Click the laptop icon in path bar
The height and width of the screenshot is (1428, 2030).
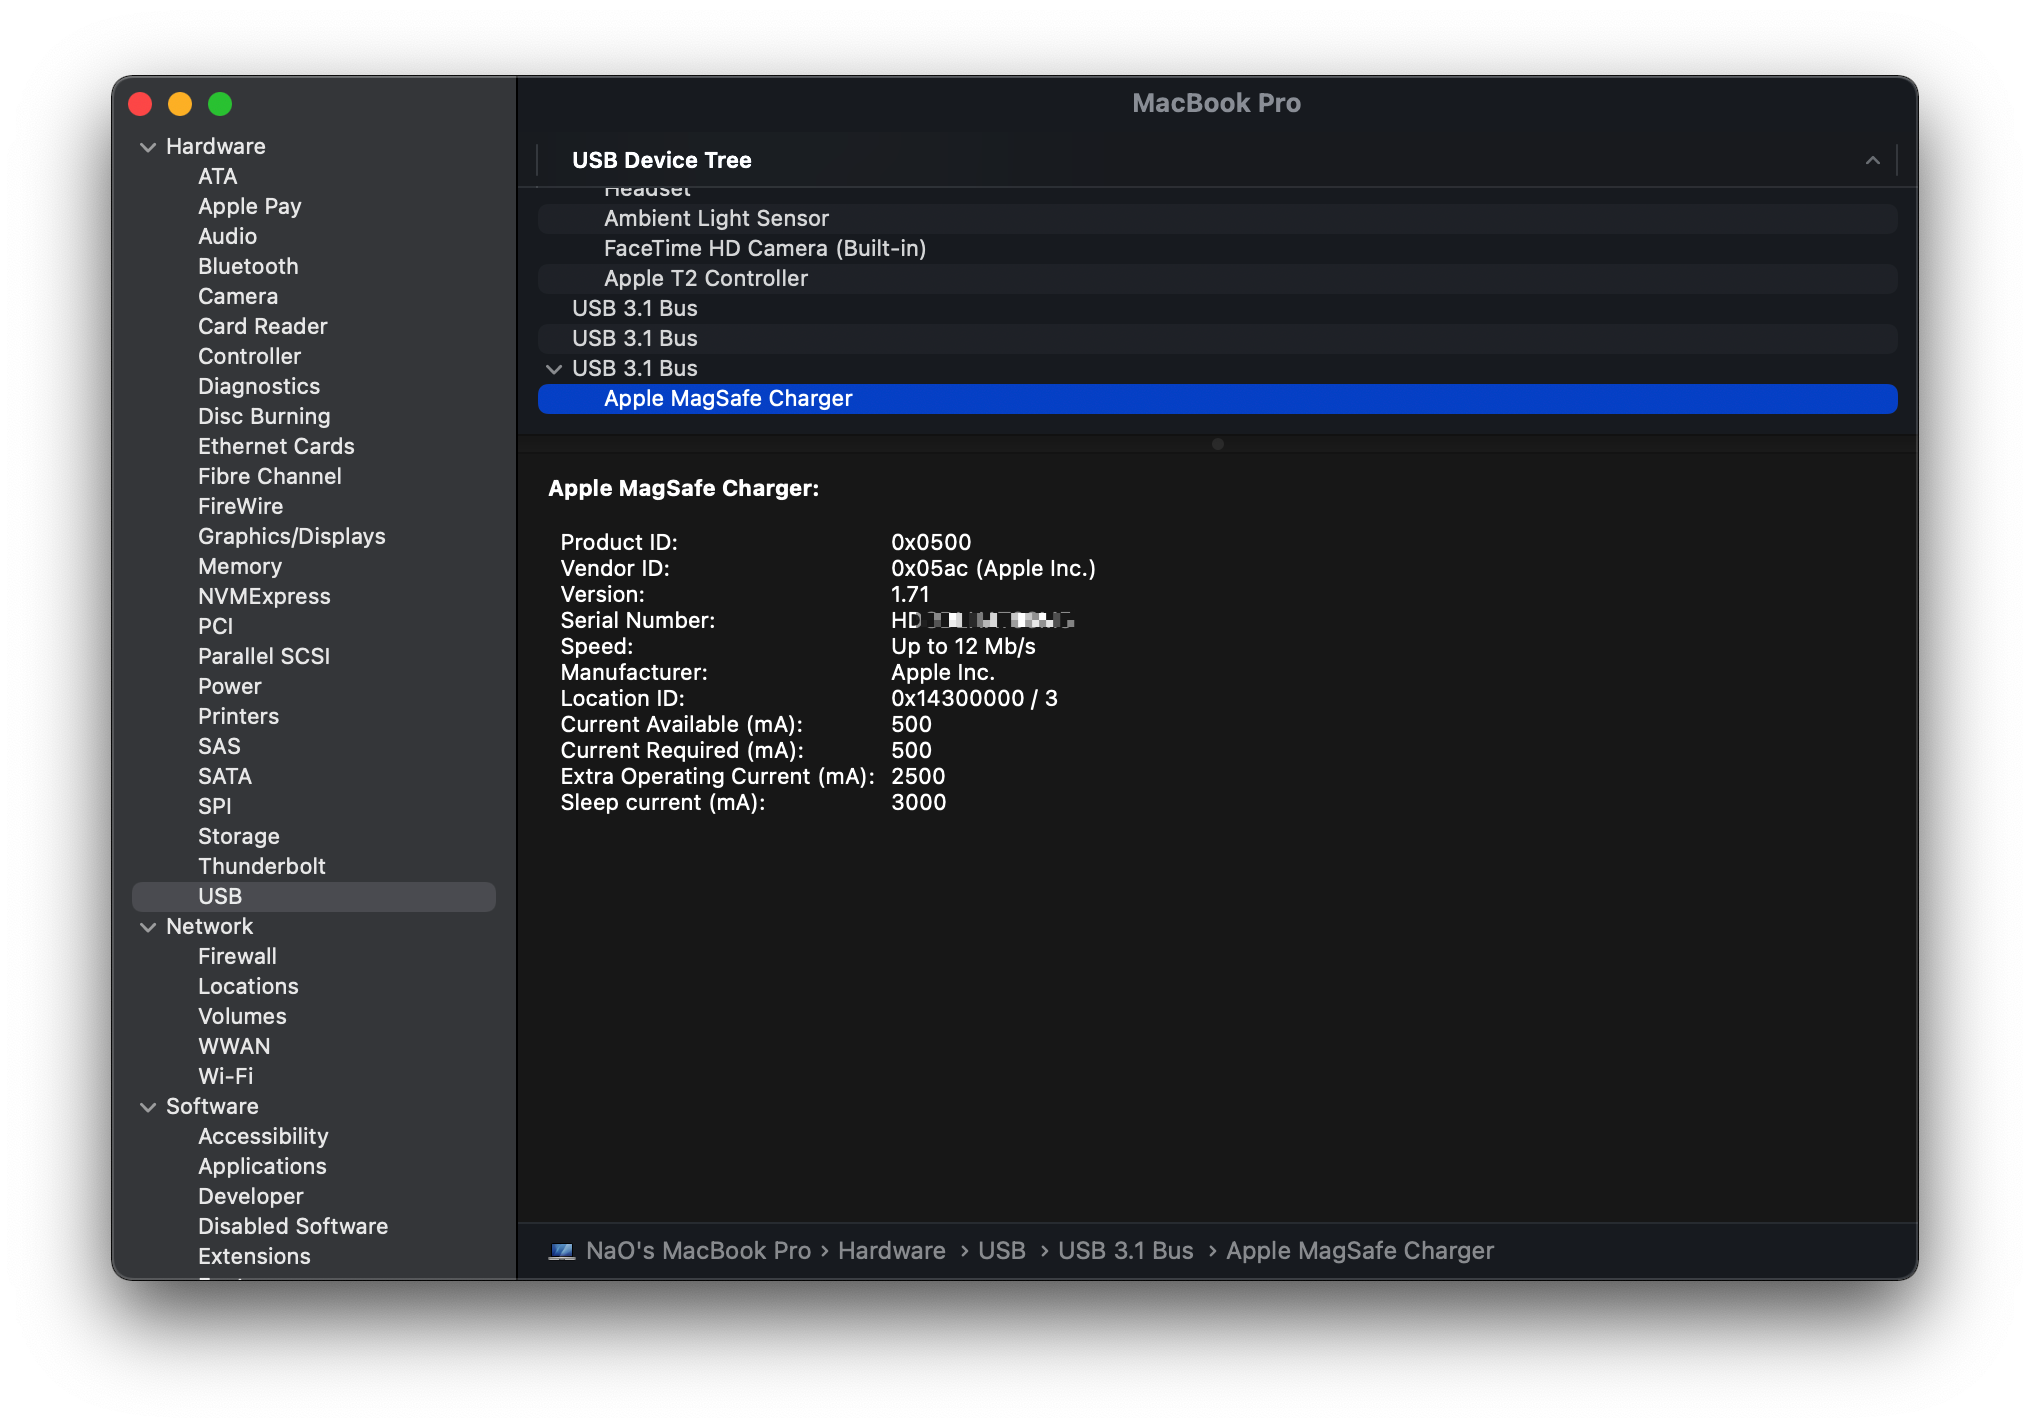pos(562,1251)
